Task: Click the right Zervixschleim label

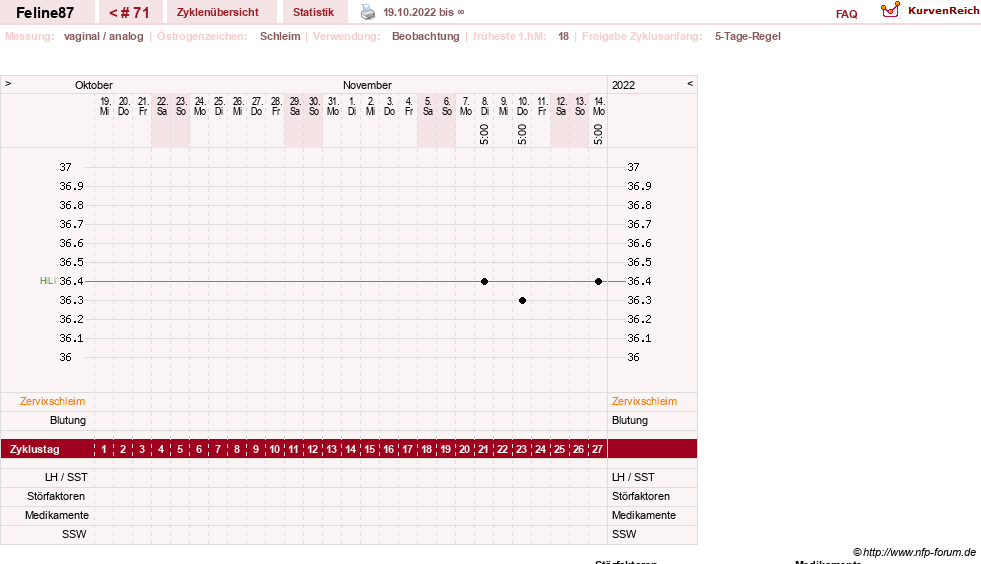Action: click(x=644, y=401)
